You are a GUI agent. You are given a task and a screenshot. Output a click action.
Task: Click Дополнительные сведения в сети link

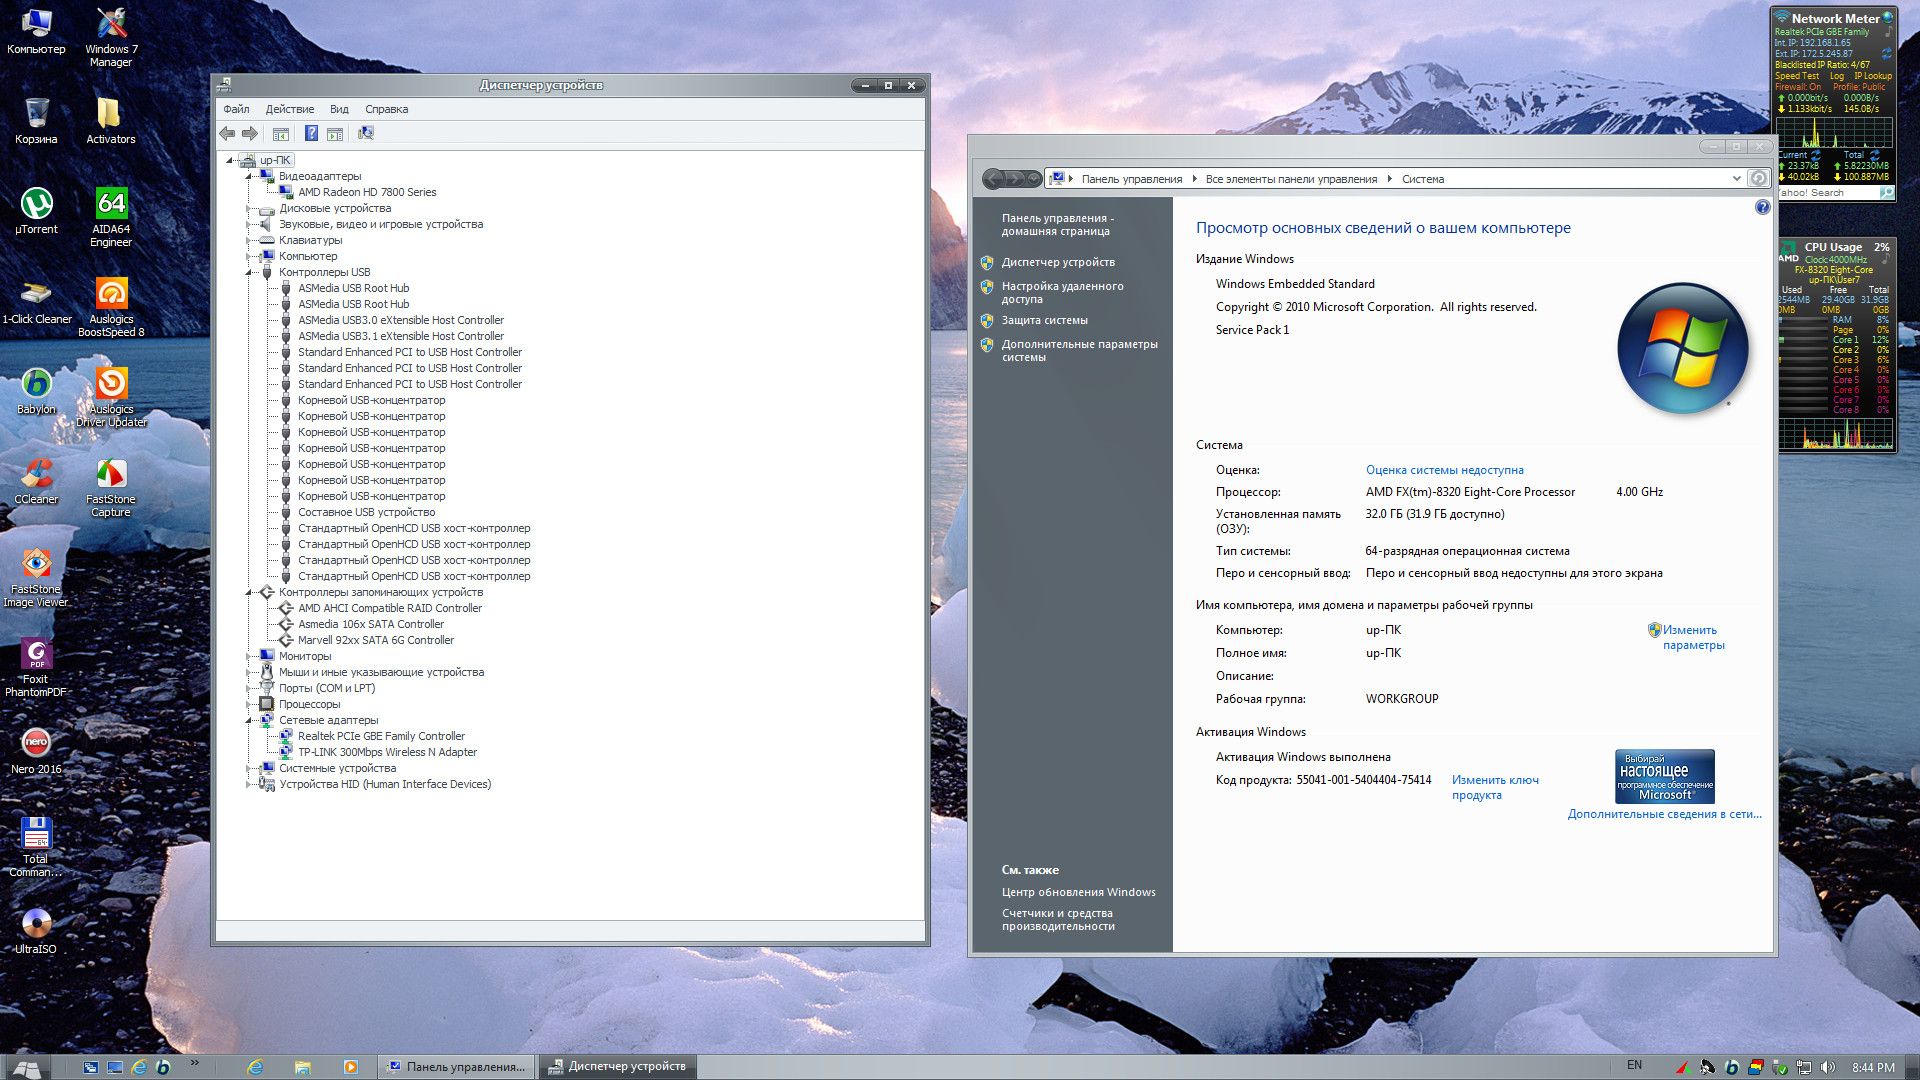click(1665, 814)
